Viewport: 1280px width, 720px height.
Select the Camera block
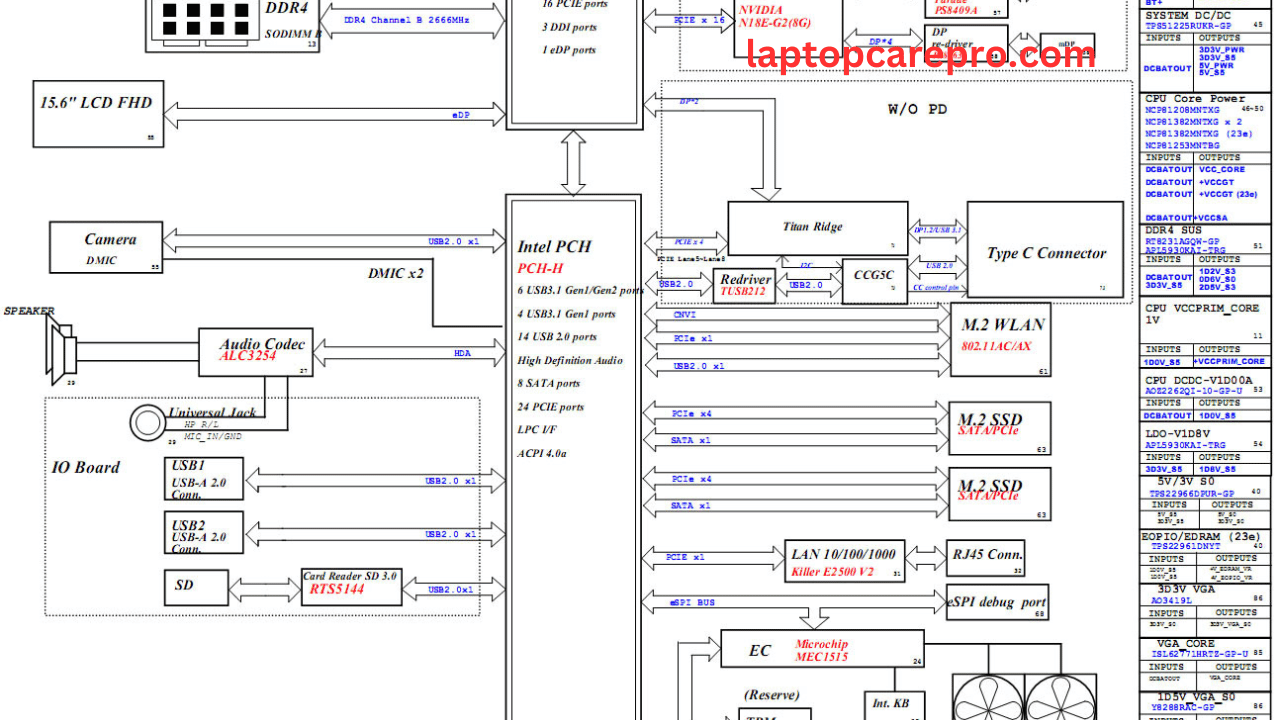pyautogui.click(x=106, y=247)
